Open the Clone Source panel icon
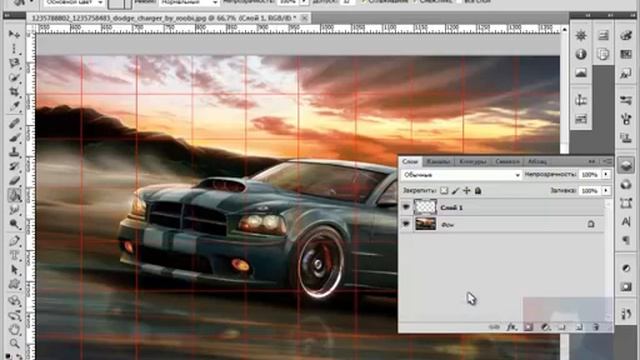The width and height of the screenshot is (640, 360). click(x=626, y=137)
